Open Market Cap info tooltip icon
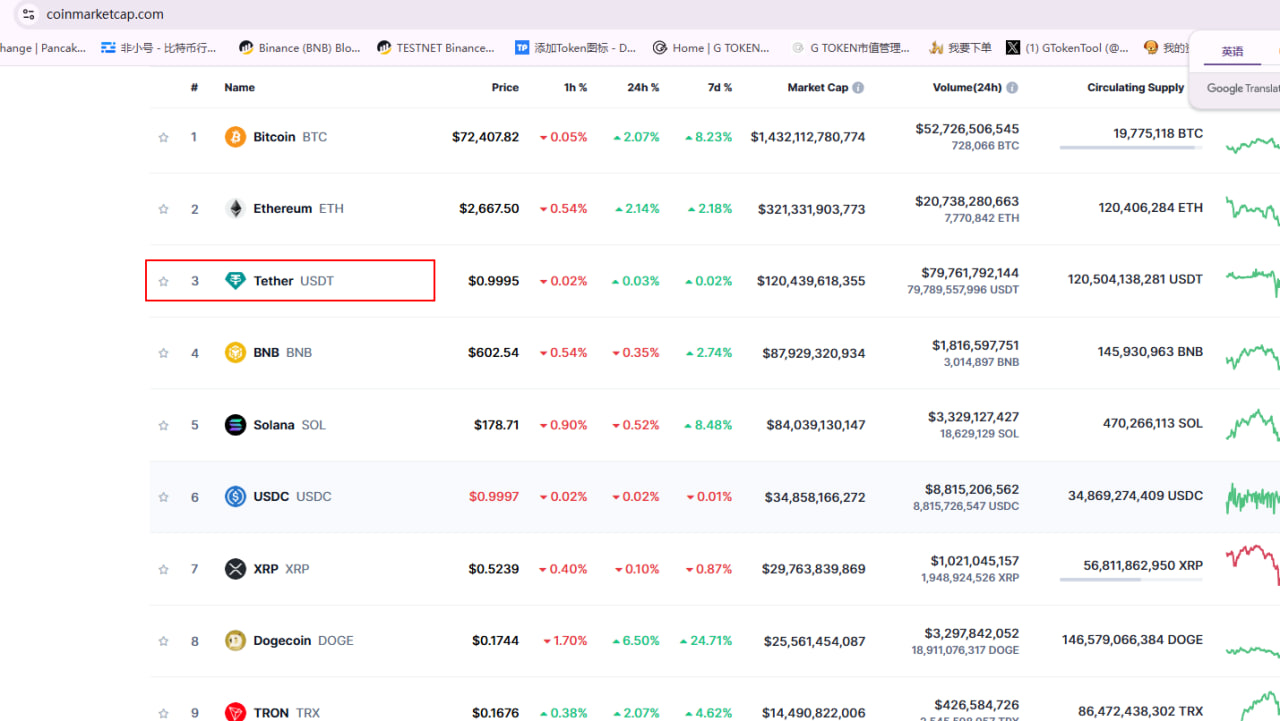Image resolution: width=1280 pixels, height=721 pixels. (x=858, y=88)
